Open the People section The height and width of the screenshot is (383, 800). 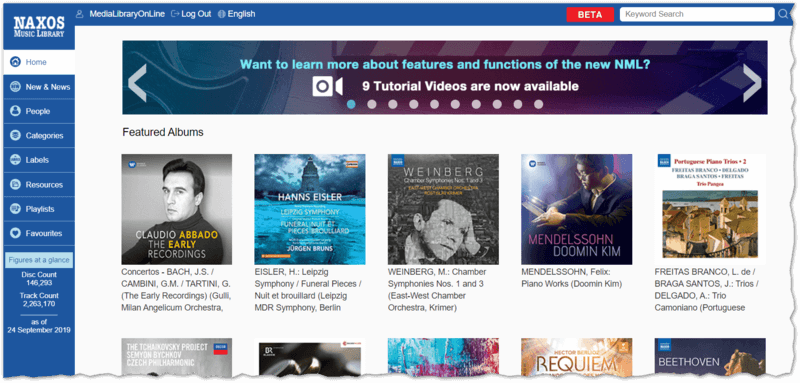click(x=39, y=111)
